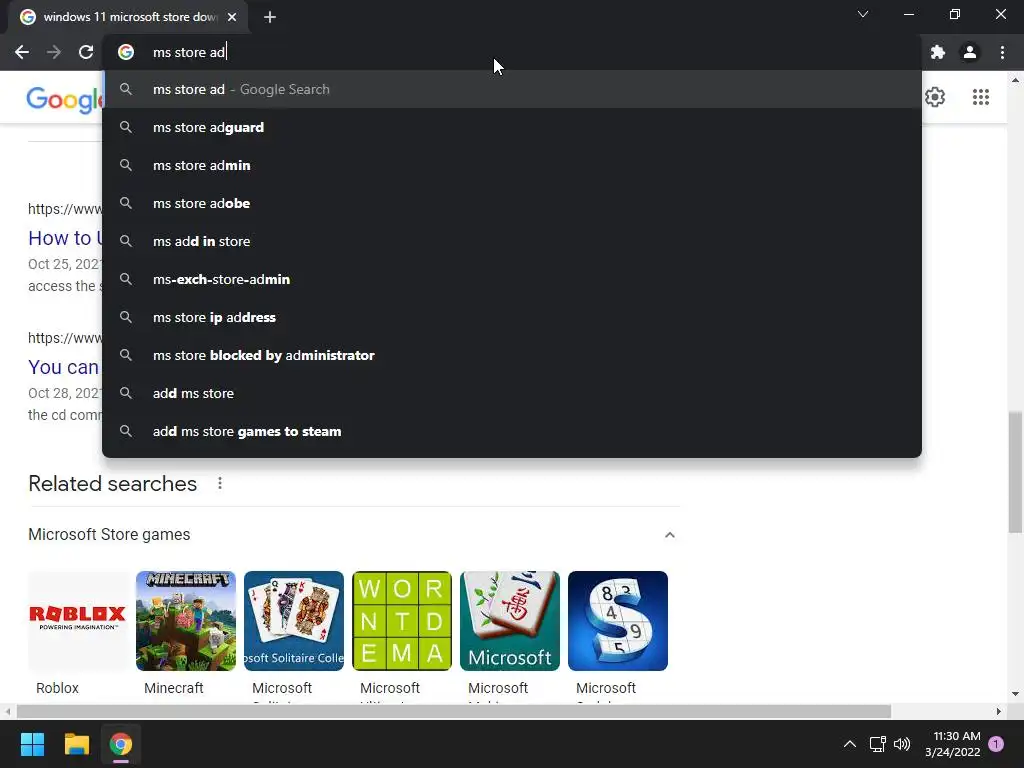Open the Chrome profile avatar
The width and height of the screenshot is (1024, 768).
970,52
